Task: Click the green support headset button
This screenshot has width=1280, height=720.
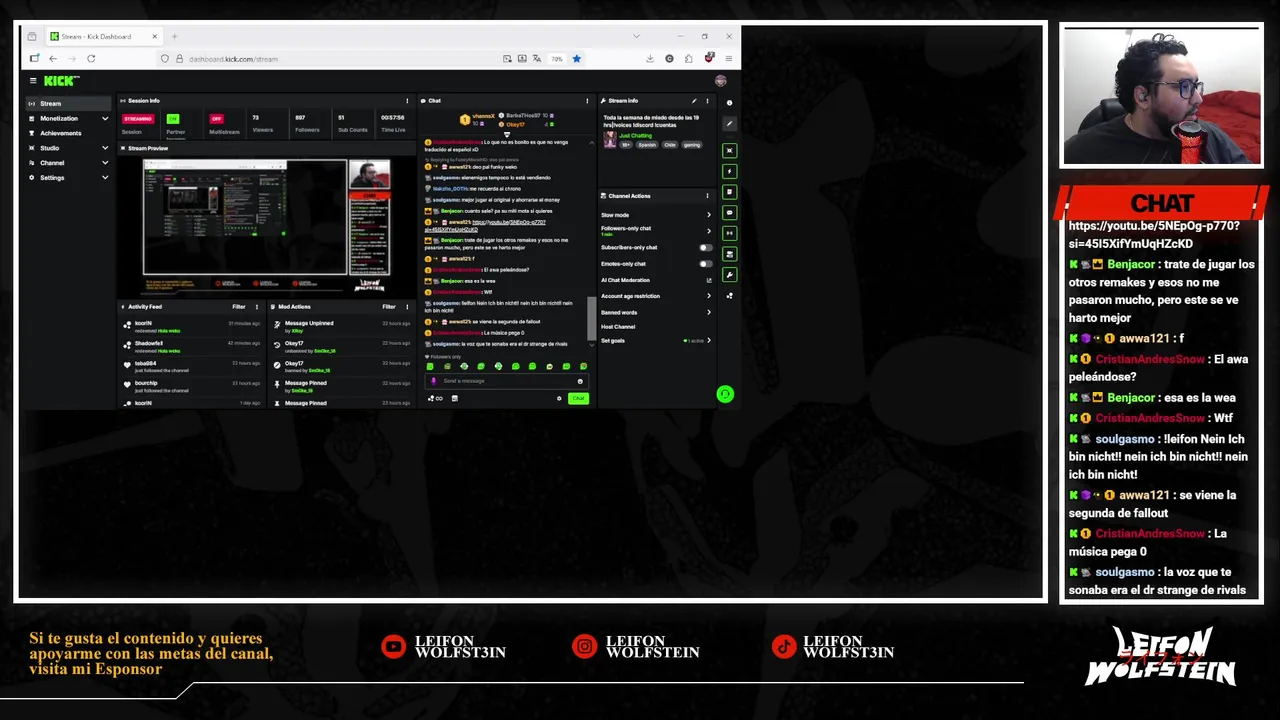Action: point(725,395)
